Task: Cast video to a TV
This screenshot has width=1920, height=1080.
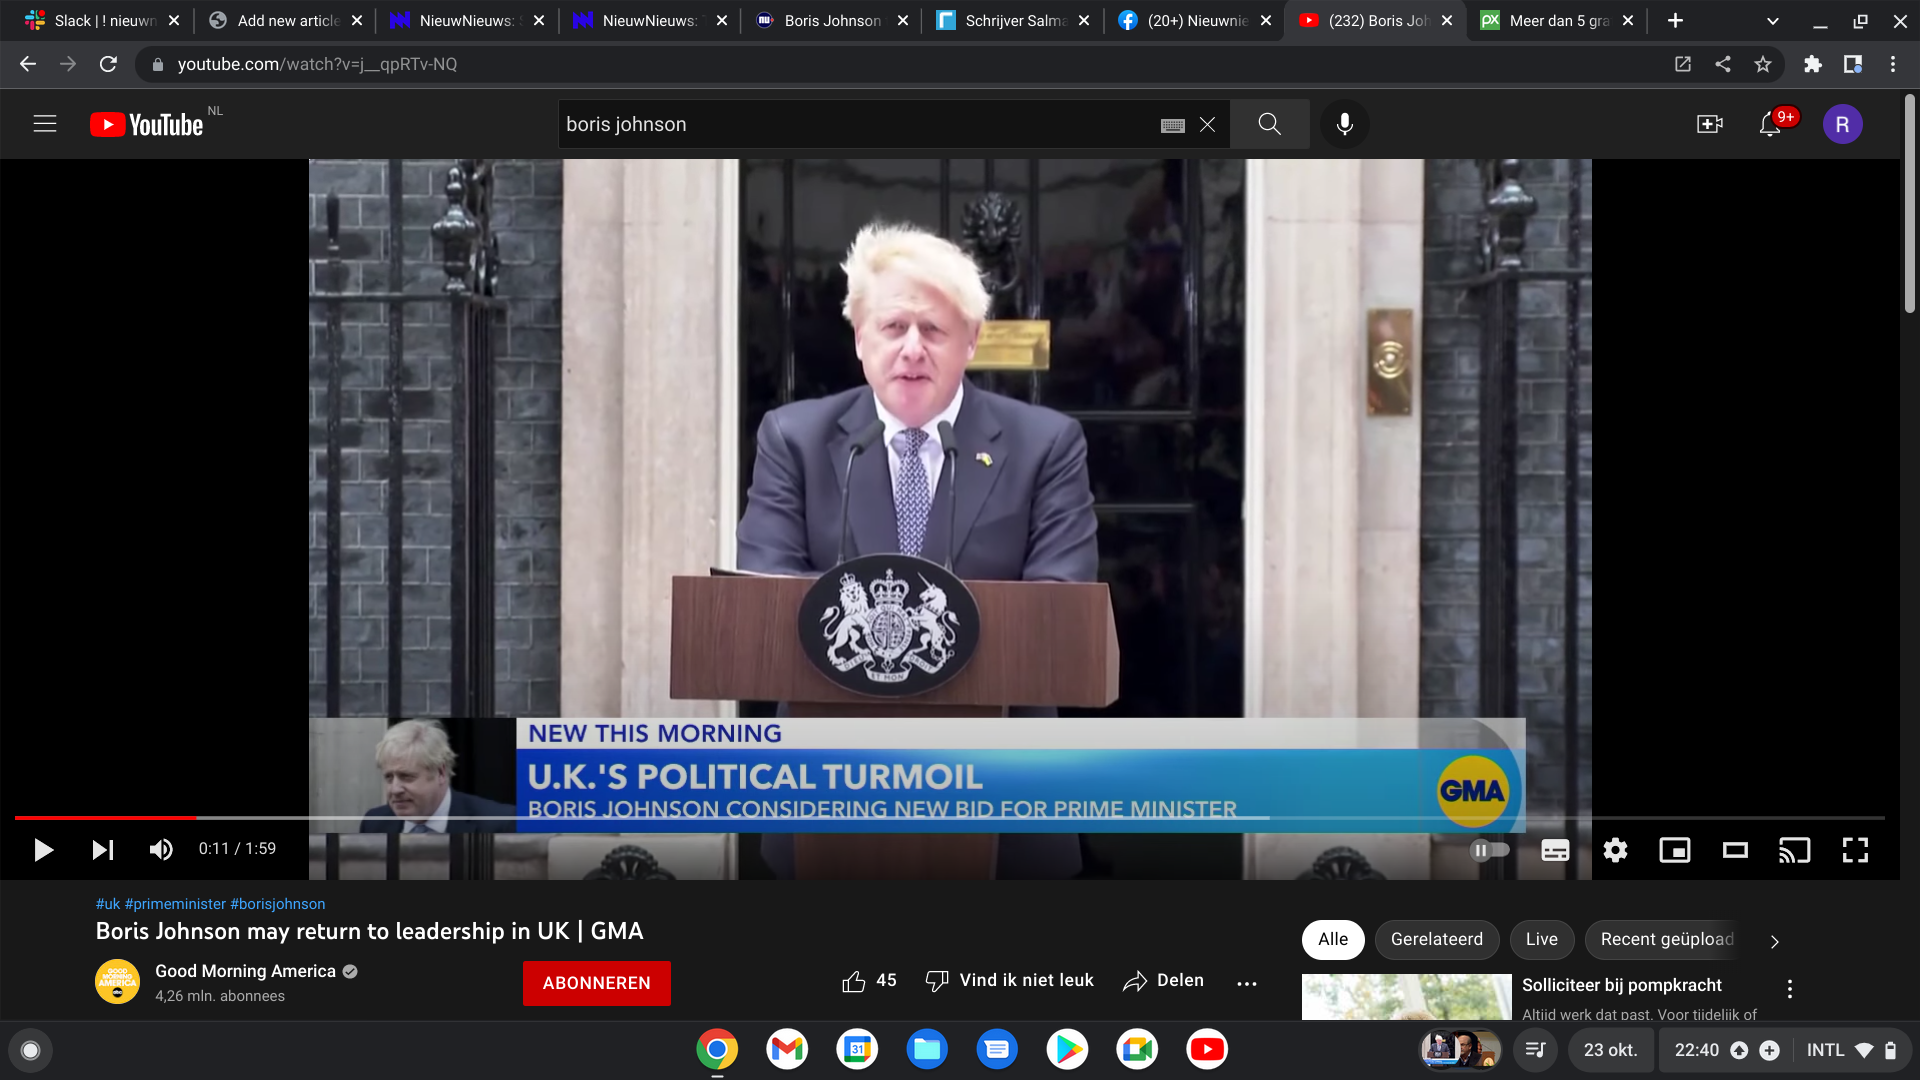Action: pyautogui.click(x=1795, y=850)
